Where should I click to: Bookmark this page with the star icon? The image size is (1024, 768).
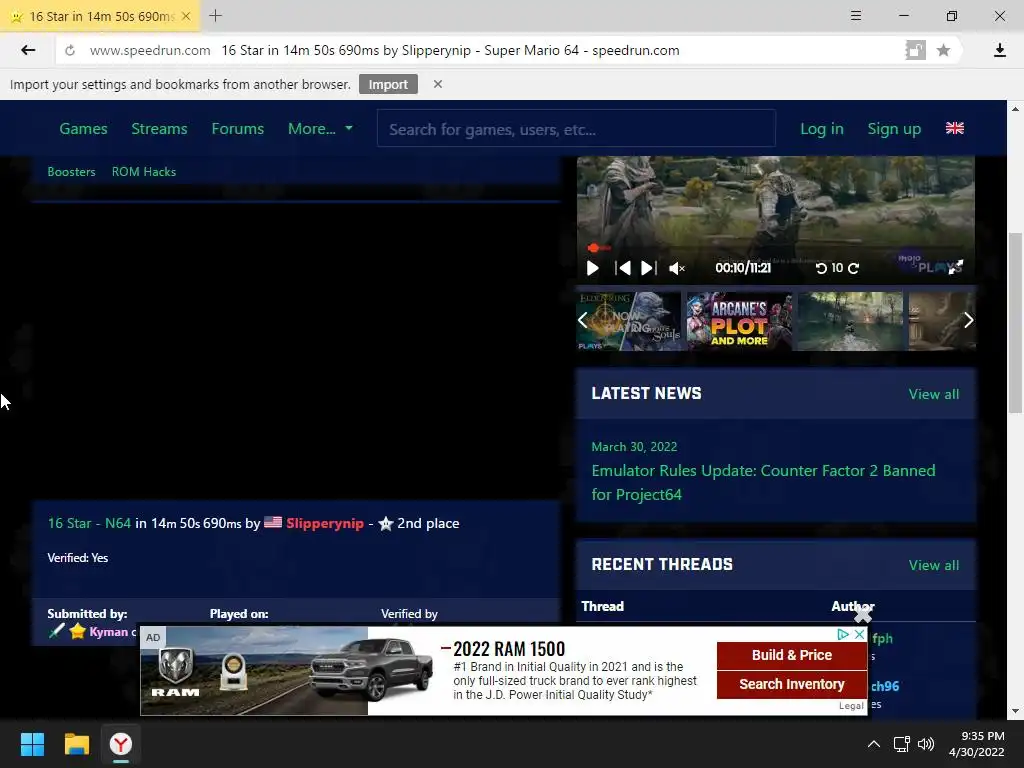click(x=943, y=50)
